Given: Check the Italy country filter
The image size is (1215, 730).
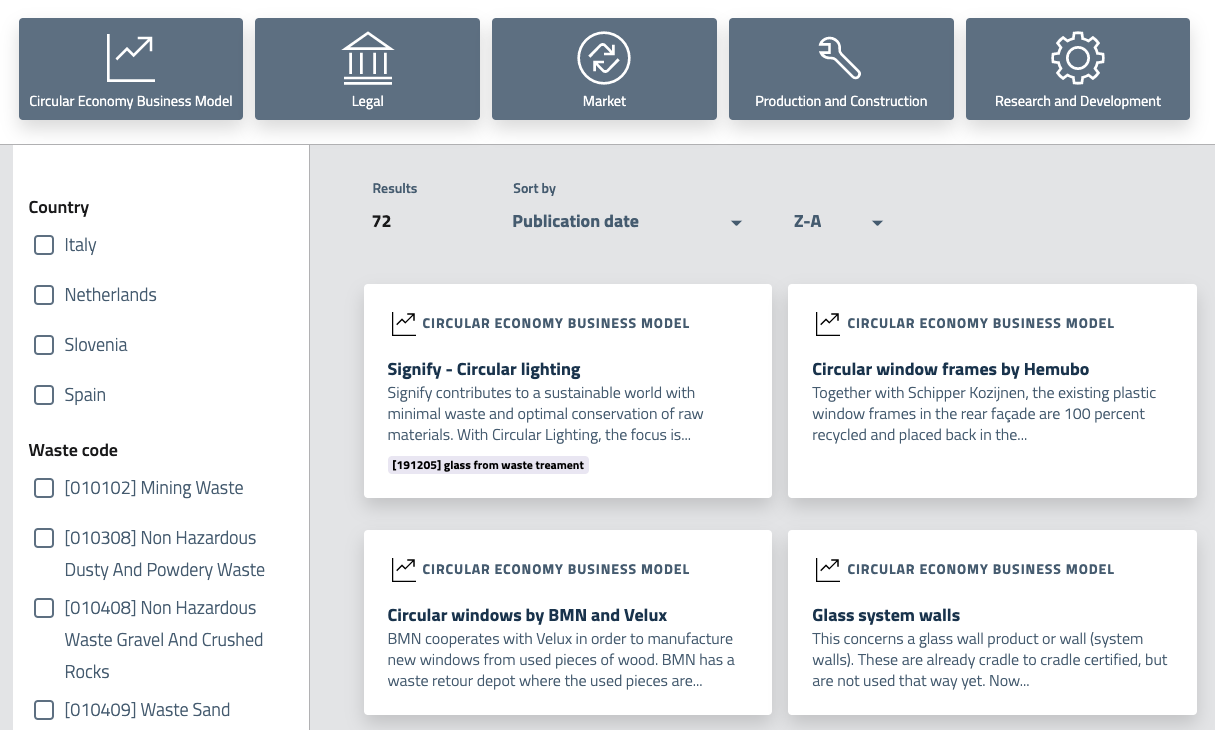Looking at the screenshot, I should (44, 245).
